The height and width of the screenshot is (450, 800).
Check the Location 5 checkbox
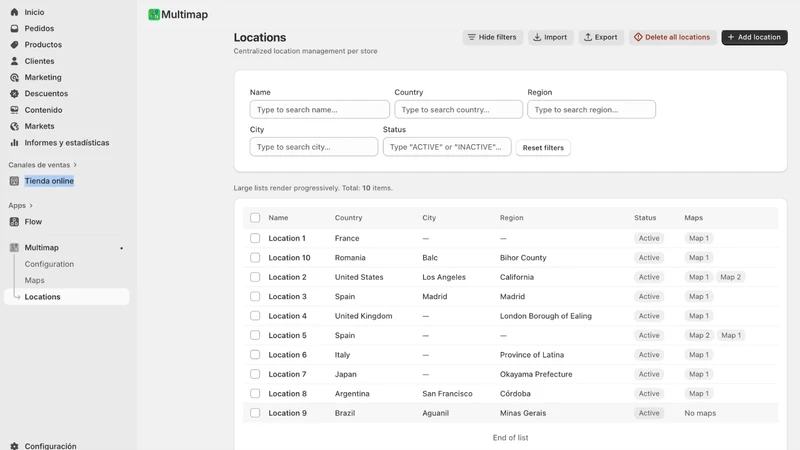click(255, 335)
